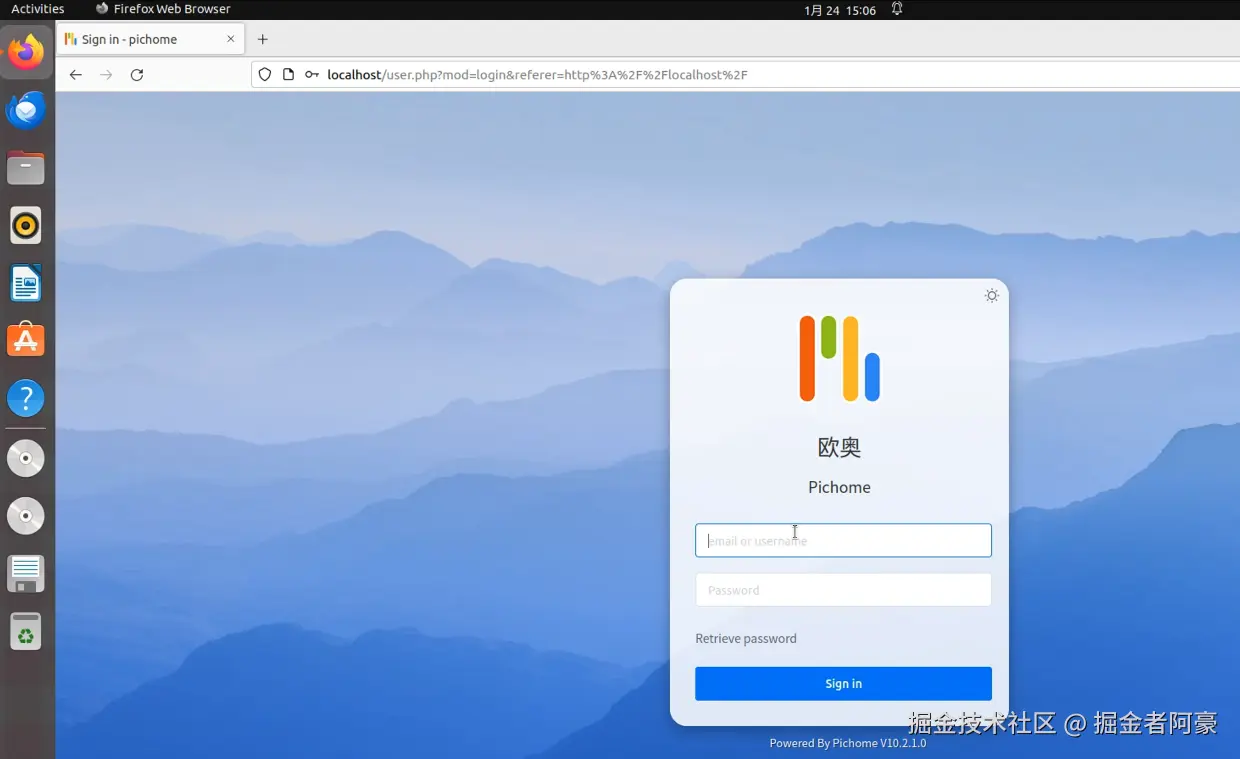Open Ubuntu Software from the dock

pos(26,341)
